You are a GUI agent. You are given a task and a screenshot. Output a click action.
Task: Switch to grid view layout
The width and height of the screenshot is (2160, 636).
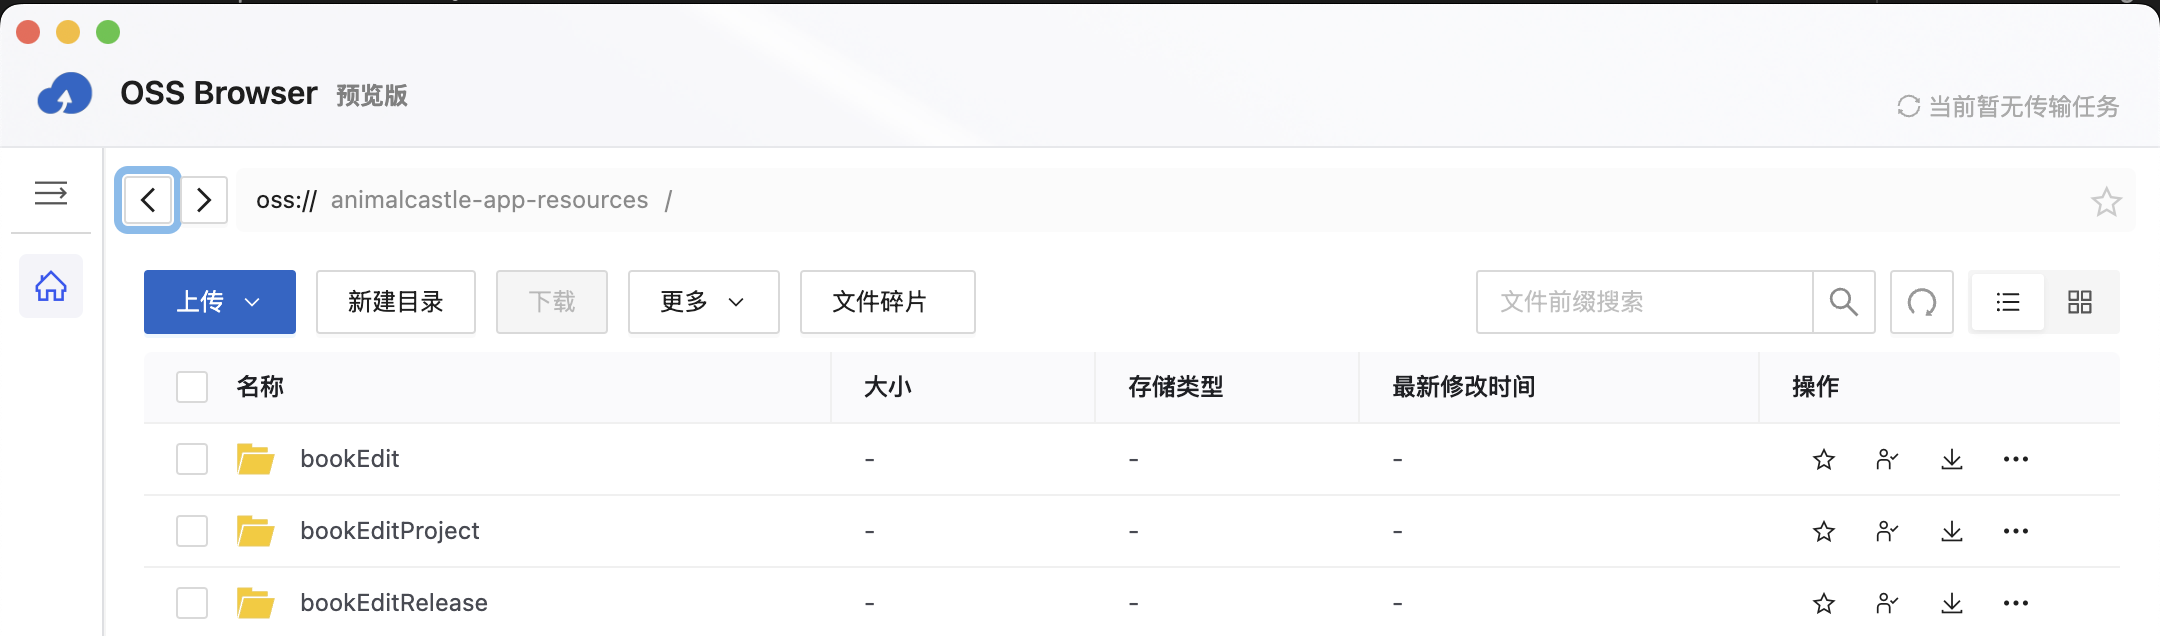[2080, 302]
